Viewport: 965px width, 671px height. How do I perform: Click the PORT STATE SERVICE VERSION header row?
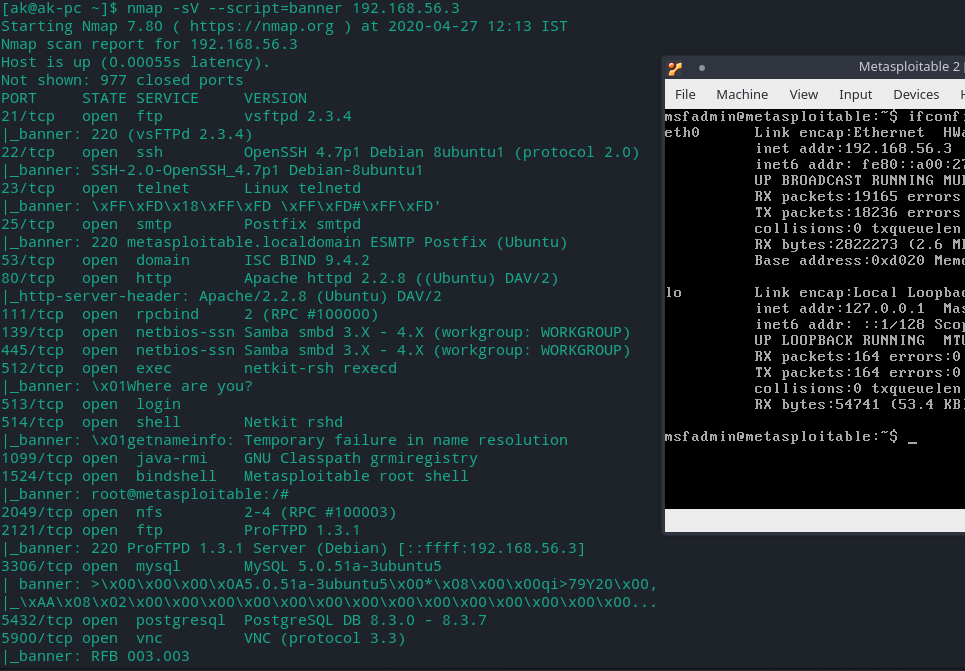tap(154, 98)
